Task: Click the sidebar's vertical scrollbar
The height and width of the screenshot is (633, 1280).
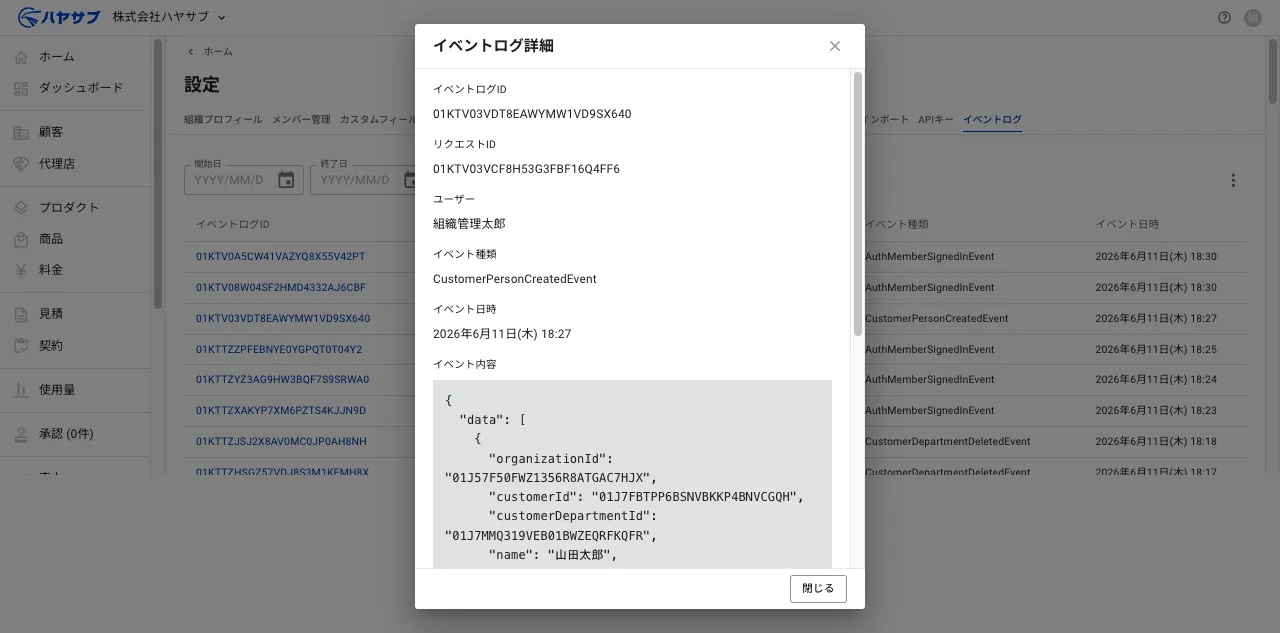Action: (x=157, y=174)
